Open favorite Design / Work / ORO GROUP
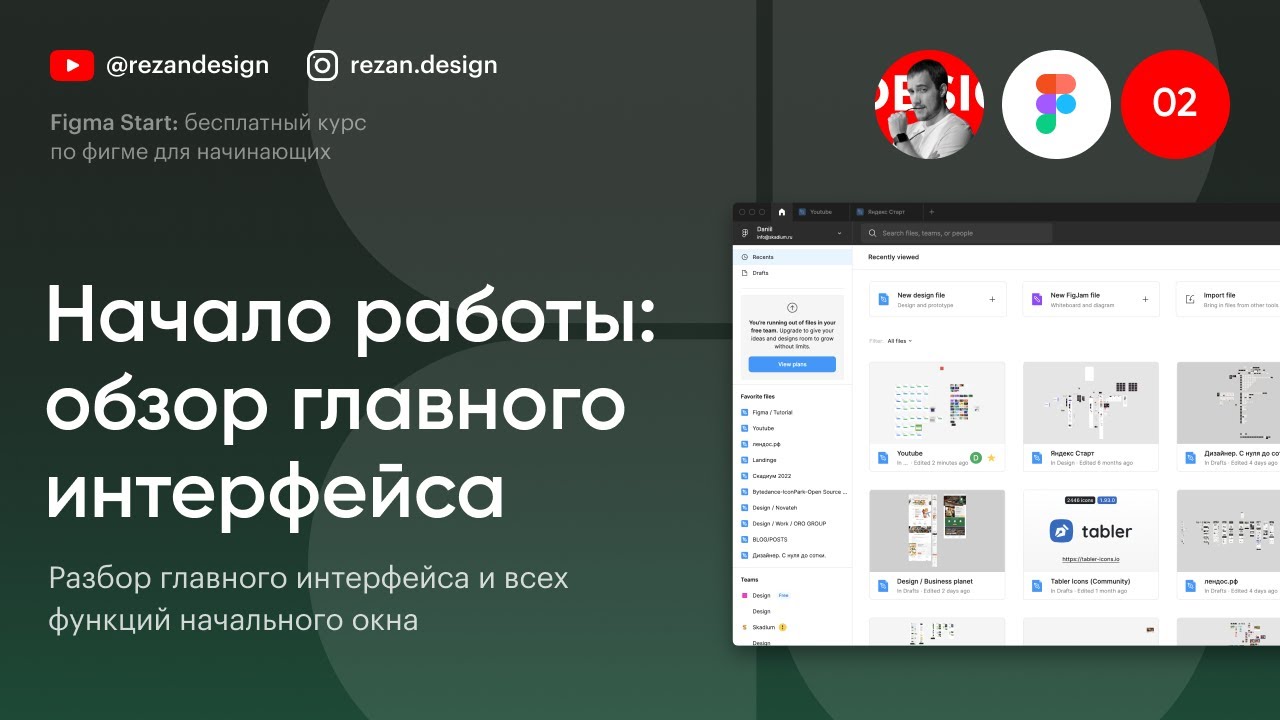1280x720 pixels. (792, 523)
